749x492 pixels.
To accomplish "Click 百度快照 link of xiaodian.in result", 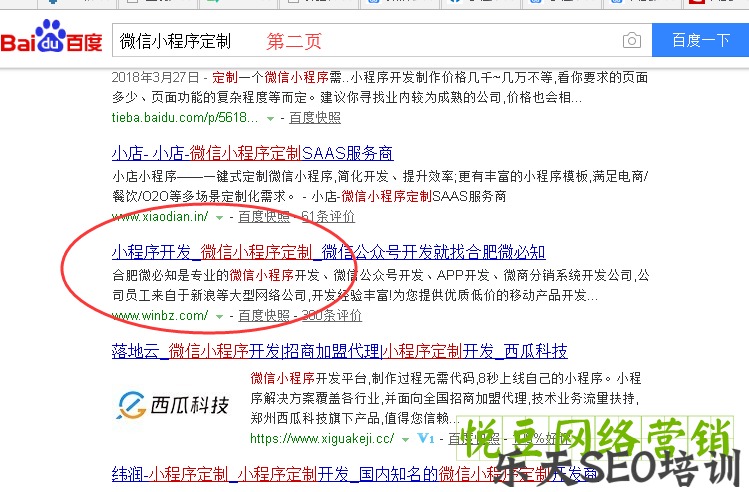I will (264, 217).
